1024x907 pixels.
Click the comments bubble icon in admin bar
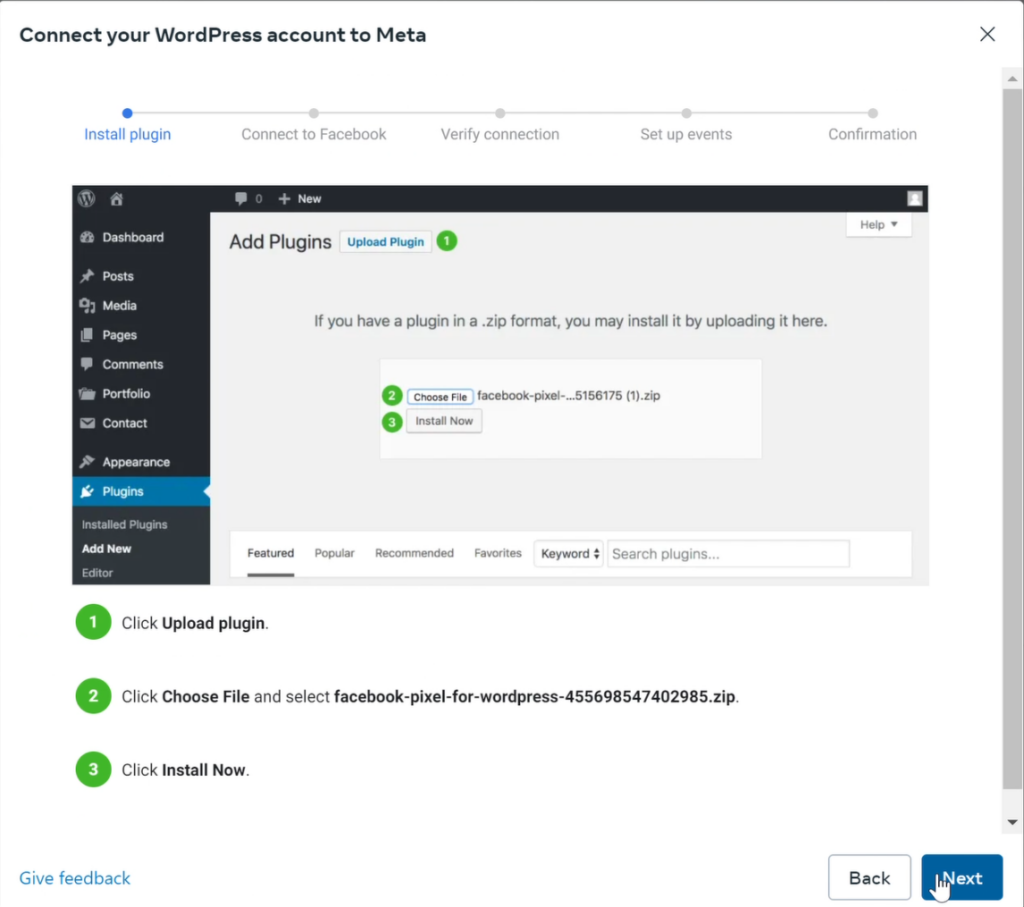point(241,199)
